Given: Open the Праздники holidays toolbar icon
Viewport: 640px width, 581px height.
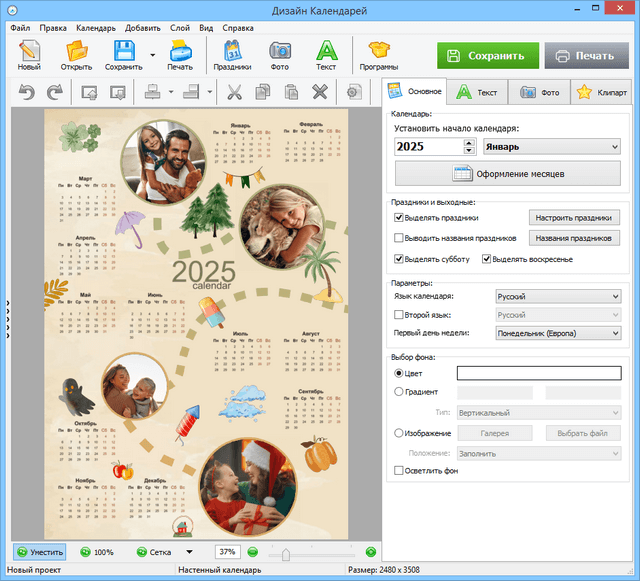Looking at the screenshot, I should (x=232, y=50).
